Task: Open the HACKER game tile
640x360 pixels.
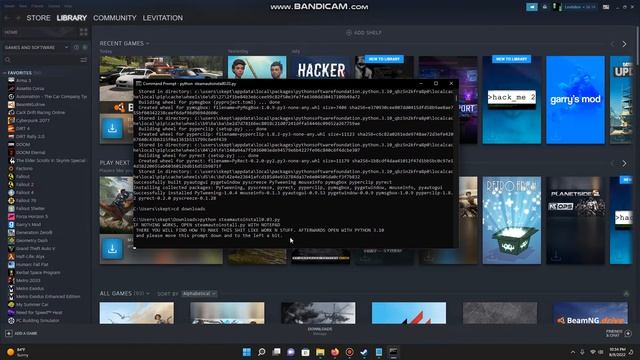Action: click(321, 67)
